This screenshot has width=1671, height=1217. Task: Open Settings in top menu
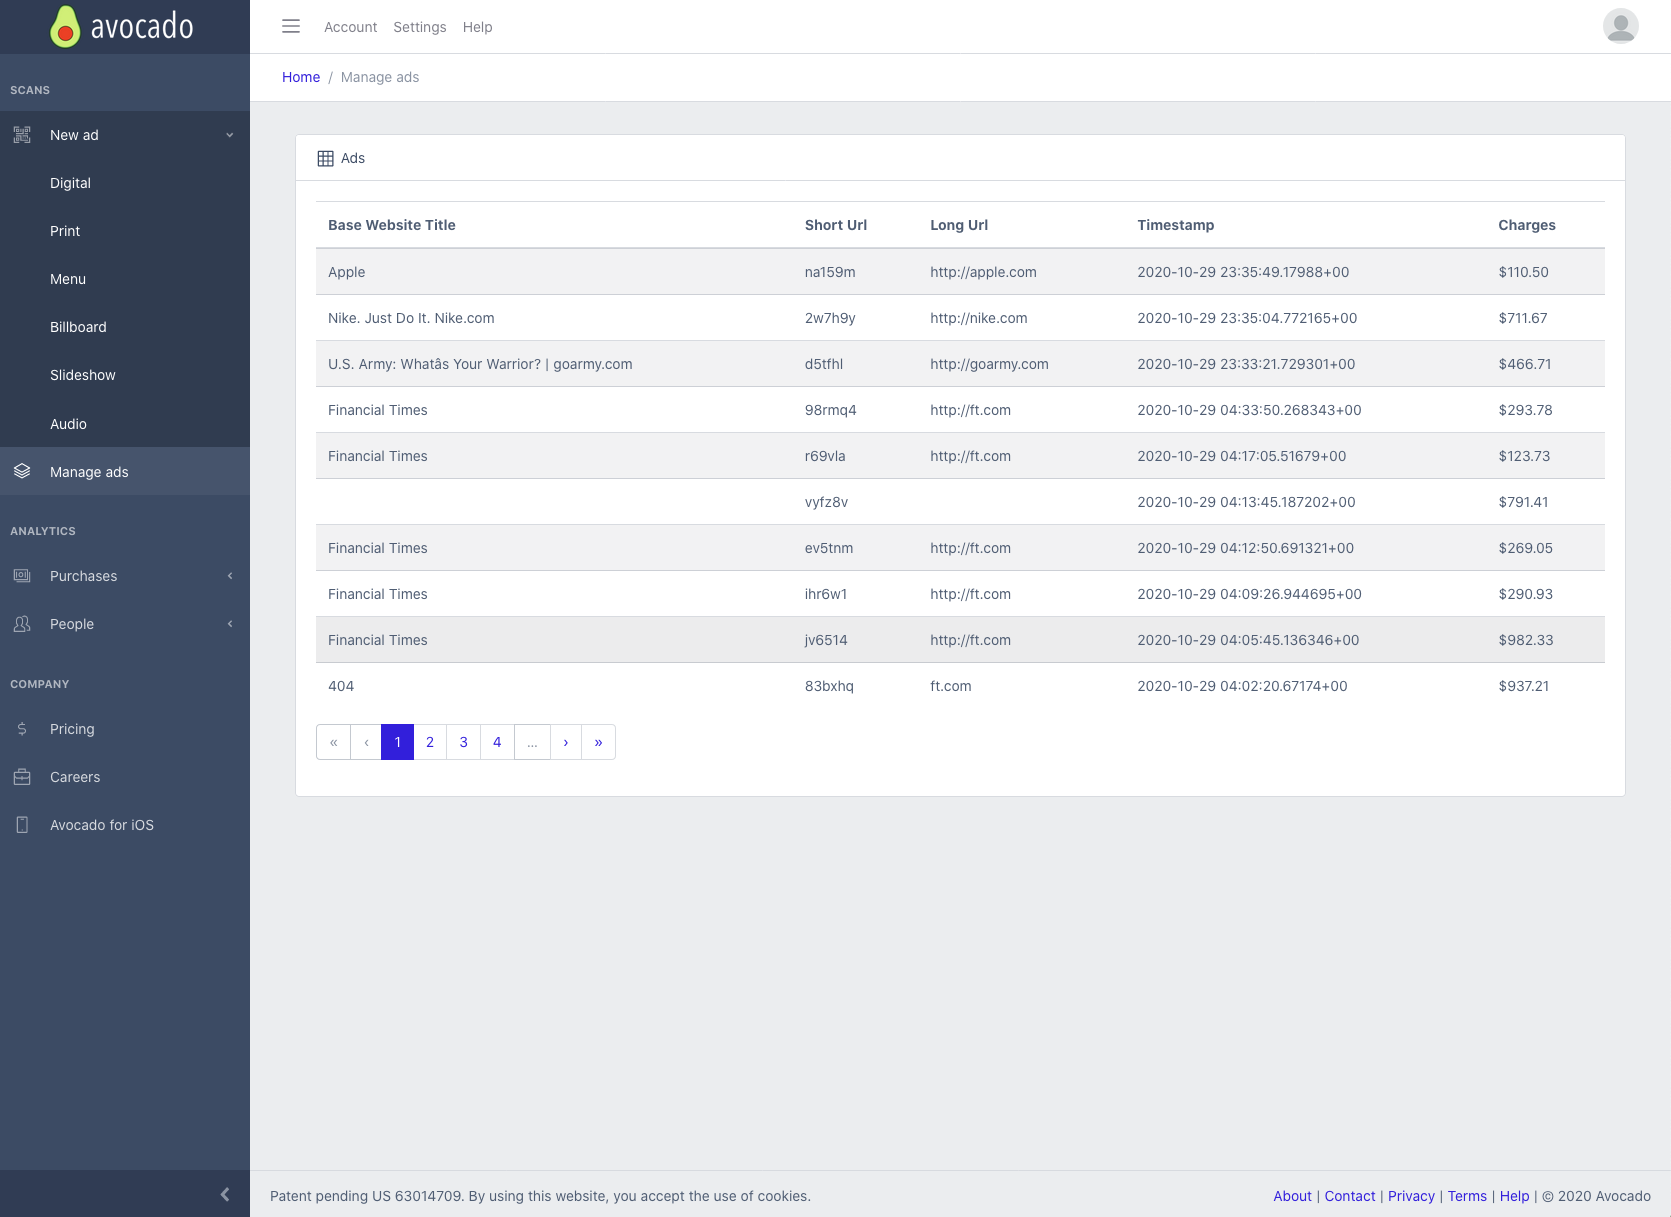(x=420, y=27)
